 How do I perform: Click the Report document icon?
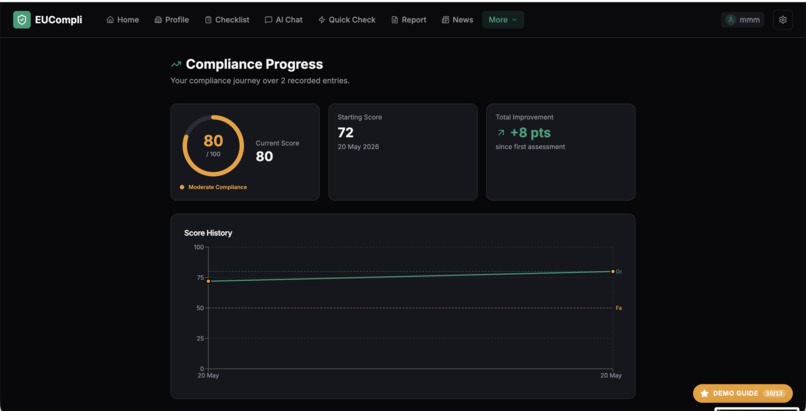click(395, 20)
